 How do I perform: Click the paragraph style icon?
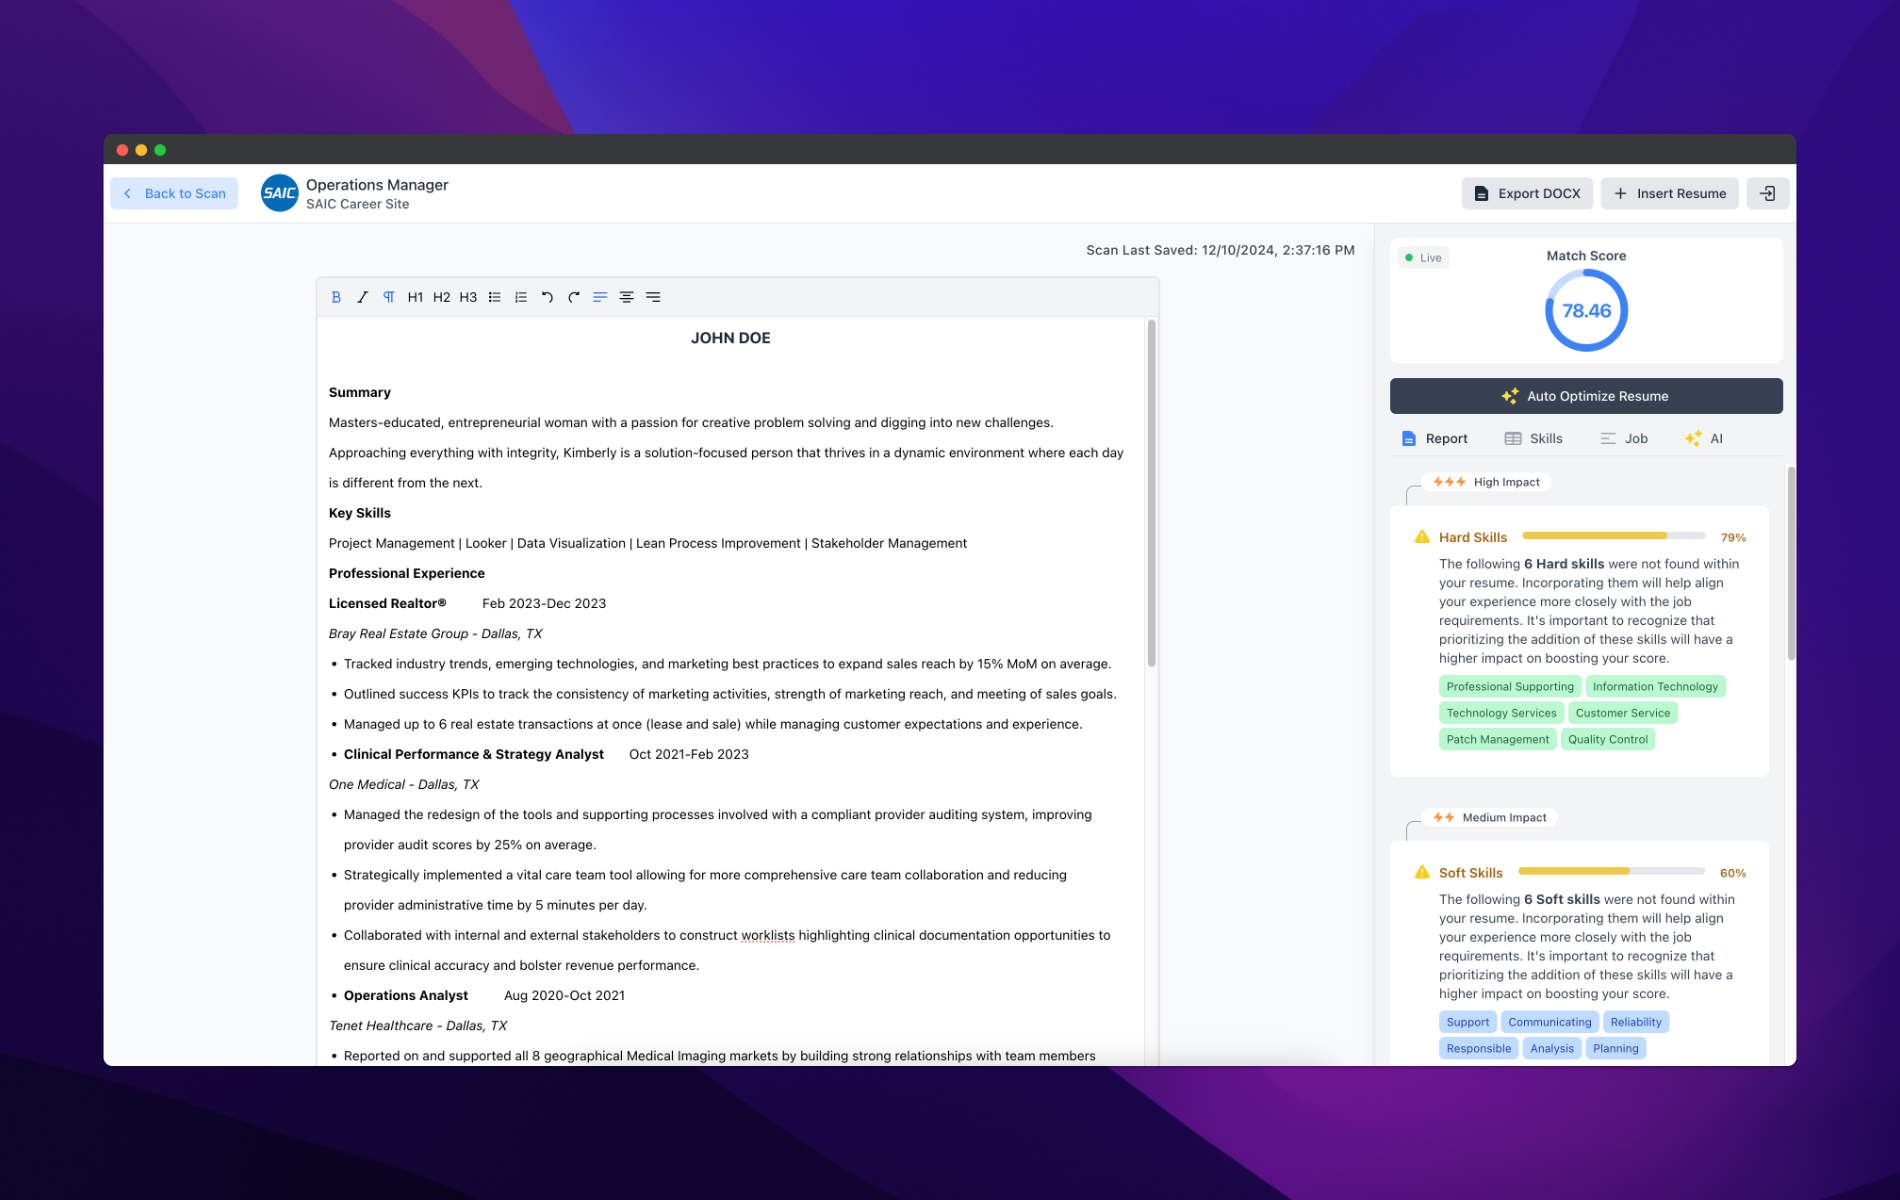click(389, 297)
